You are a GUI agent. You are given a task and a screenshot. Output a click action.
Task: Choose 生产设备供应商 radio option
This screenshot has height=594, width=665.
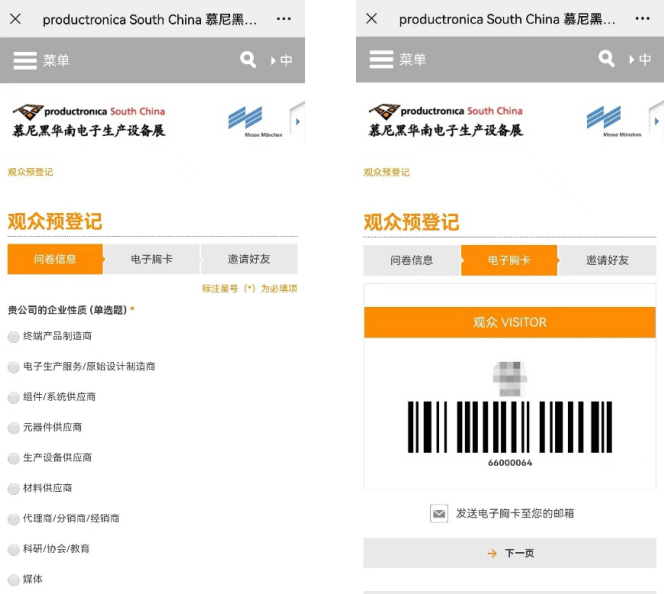click(x=14, y=458)
